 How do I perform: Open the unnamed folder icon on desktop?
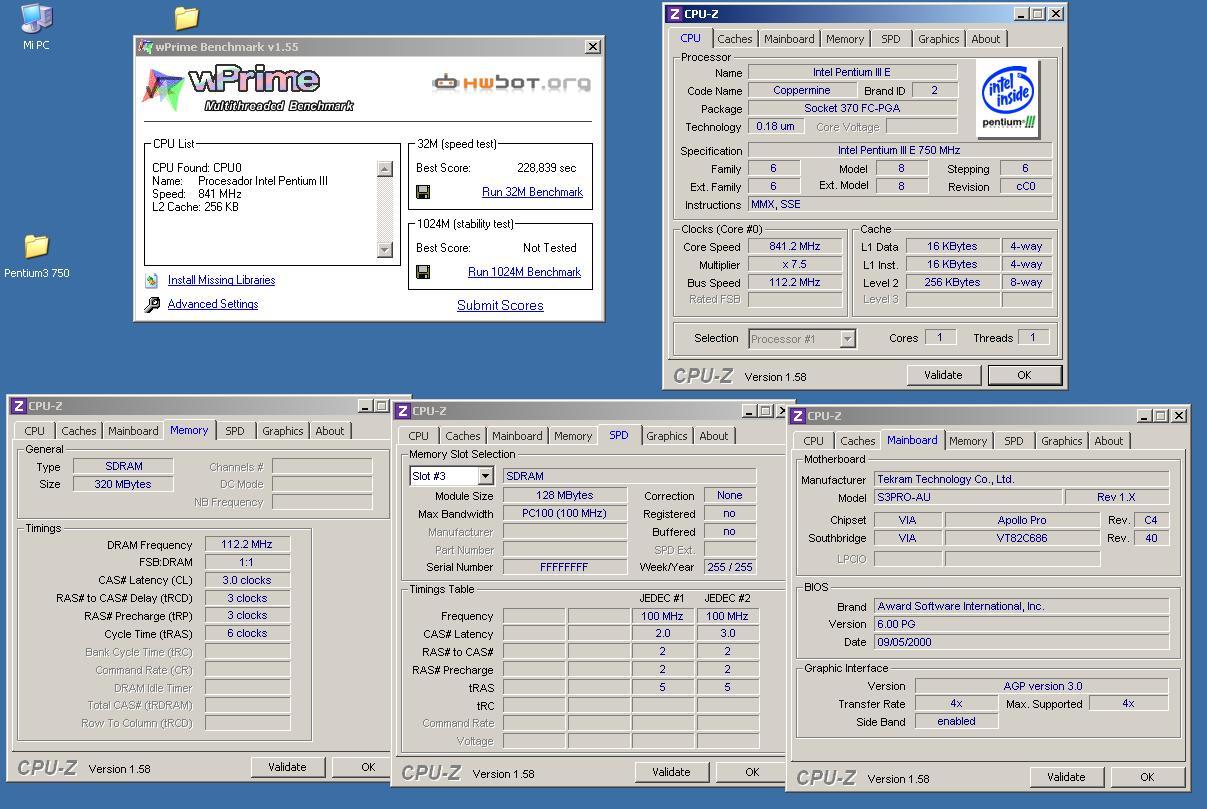pos(186,17)
